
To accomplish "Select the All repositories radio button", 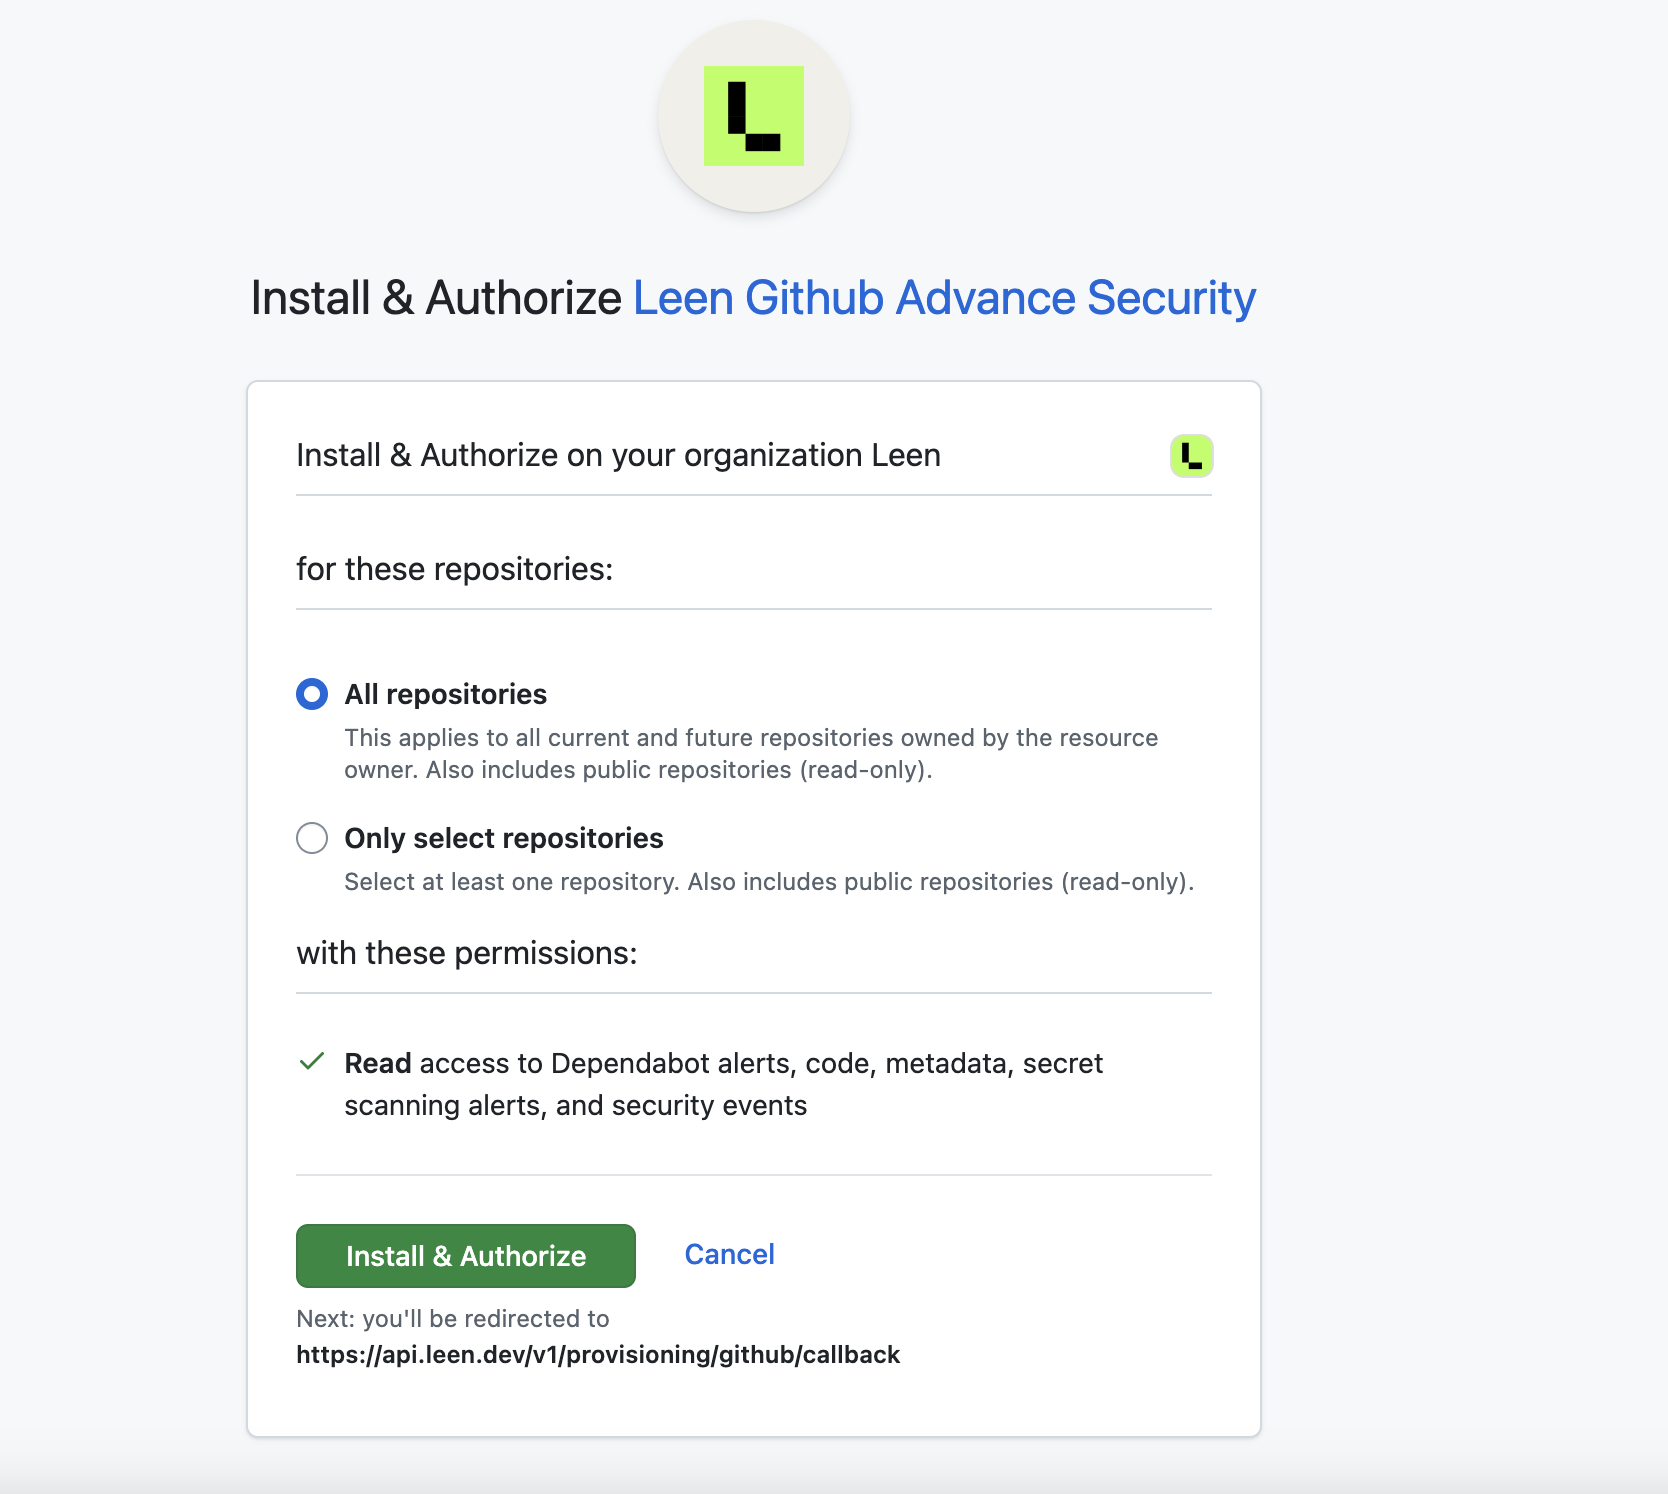I will [x=311, y=693].
